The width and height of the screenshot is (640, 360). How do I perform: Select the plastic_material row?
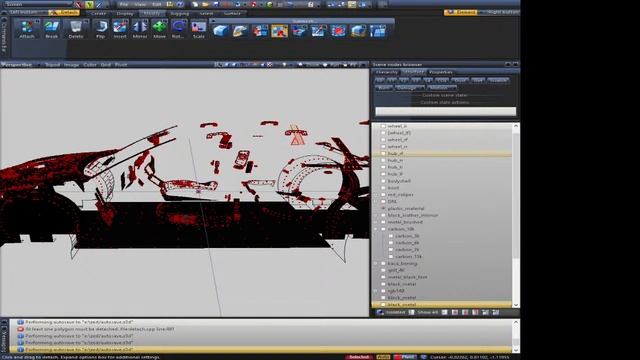pos(442,208)
